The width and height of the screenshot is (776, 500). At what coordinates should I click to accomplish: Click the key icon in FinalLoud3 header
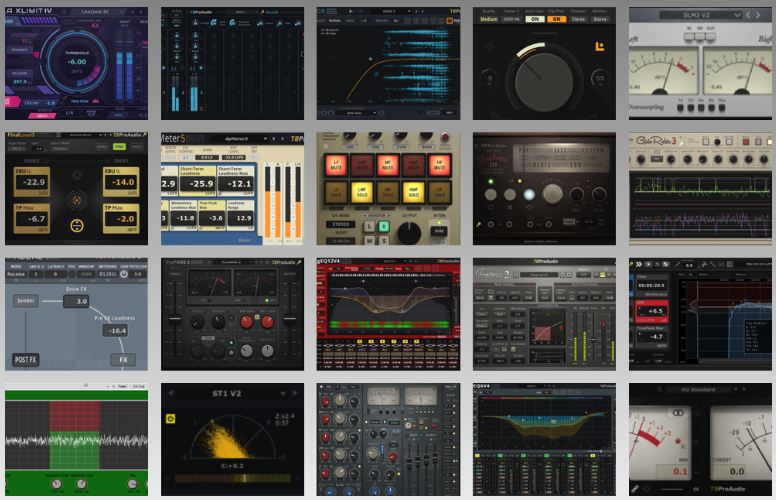tap(144, 135)
